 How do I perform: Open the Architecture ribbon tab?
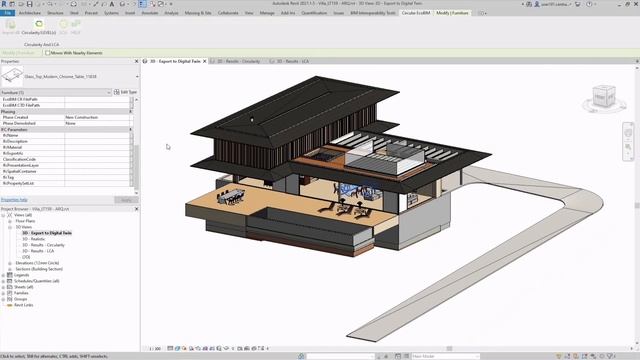click(x=30, y=13)
